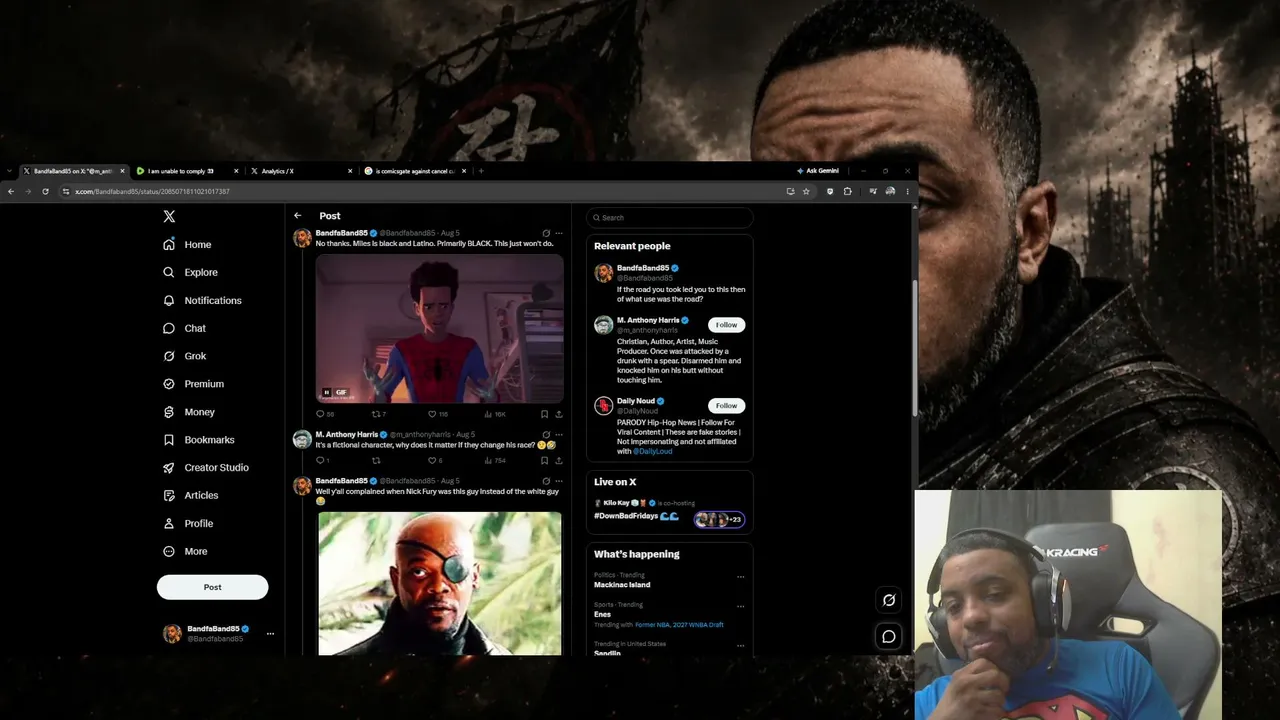Open the Nick Fury image in the post
Viewport: 1280px width, 720px height.
pos(440,583)
